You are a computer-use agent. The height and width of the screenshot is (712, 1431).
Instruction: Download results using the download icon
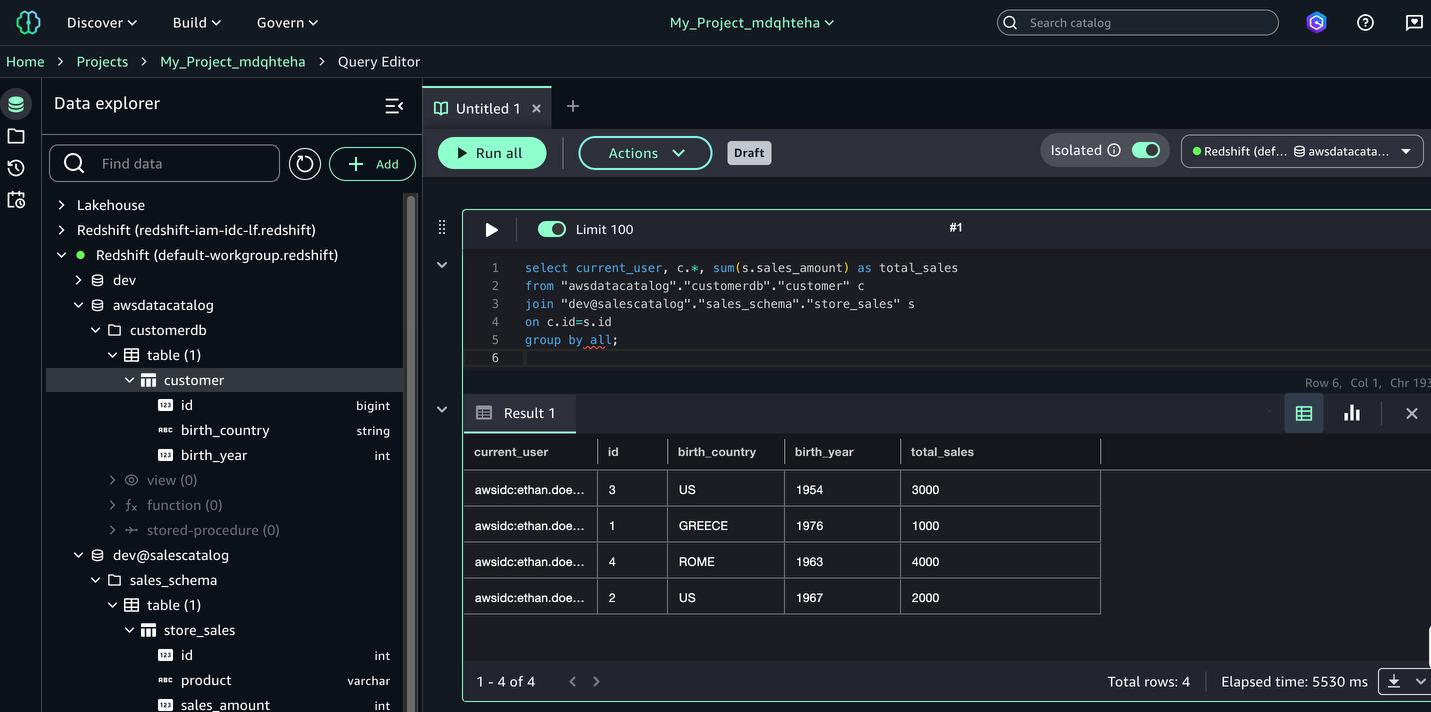point(1394,681)
